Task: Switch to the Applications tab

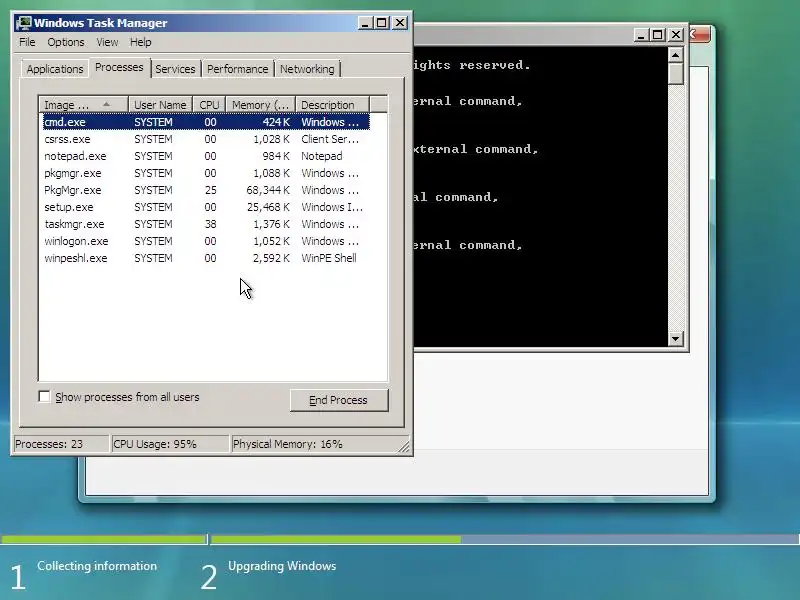Action: coord(55,69)
